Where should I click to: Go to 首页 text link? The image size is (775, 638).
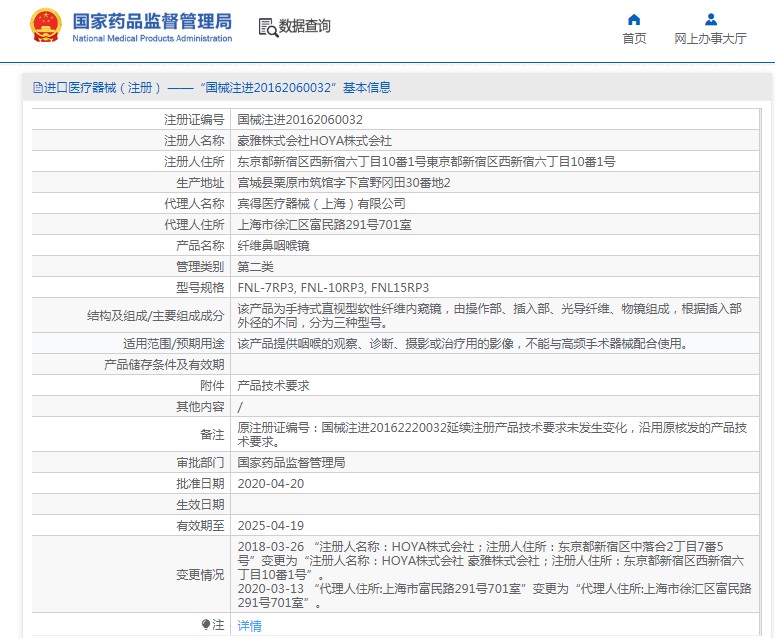634,39
